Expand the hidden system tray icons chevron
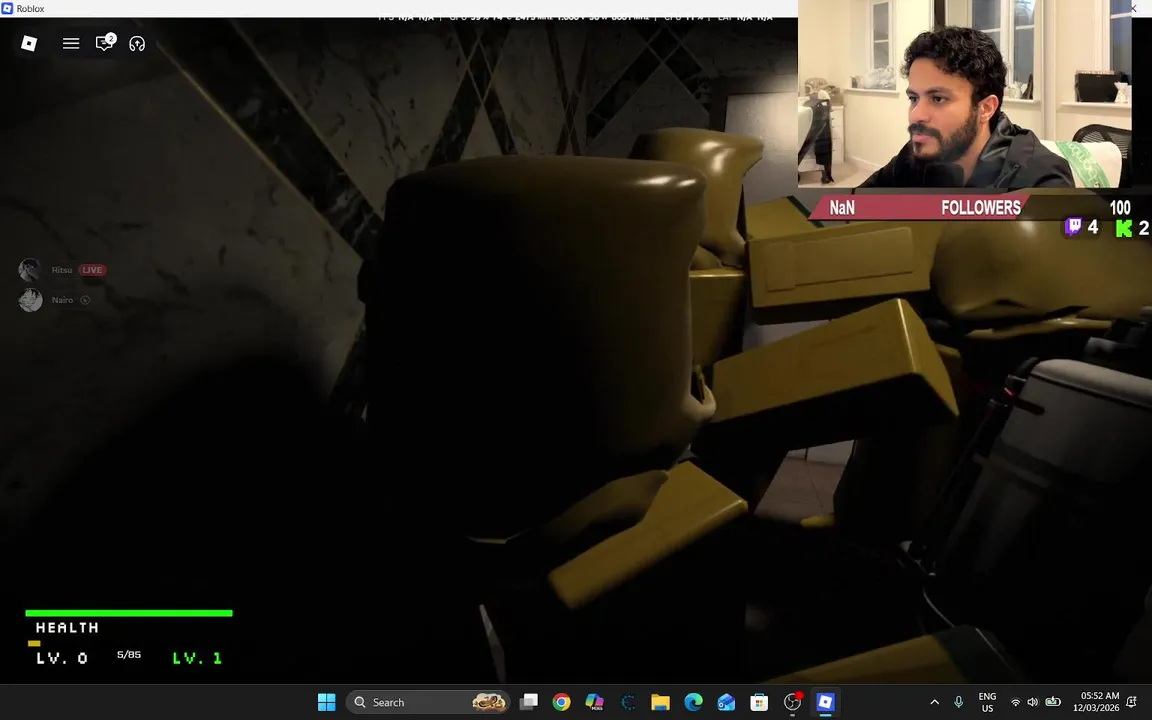The image size is (1152, 720). (935, 702)
